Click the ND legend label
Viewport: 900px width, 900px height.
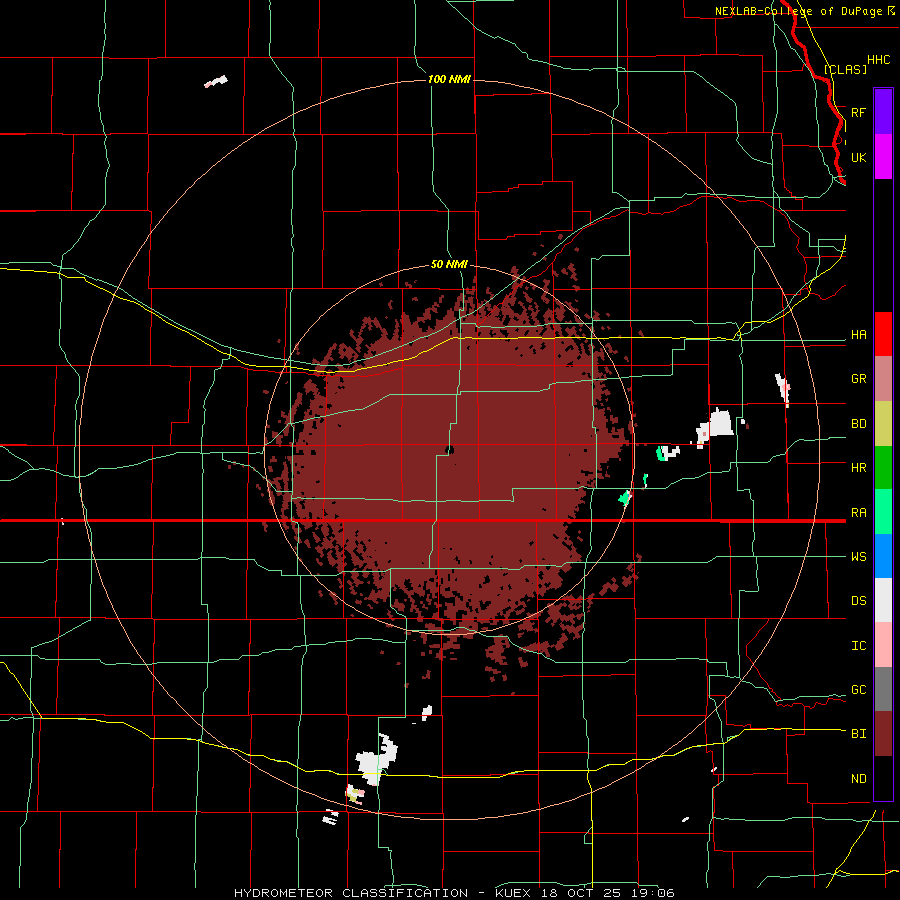858,778
